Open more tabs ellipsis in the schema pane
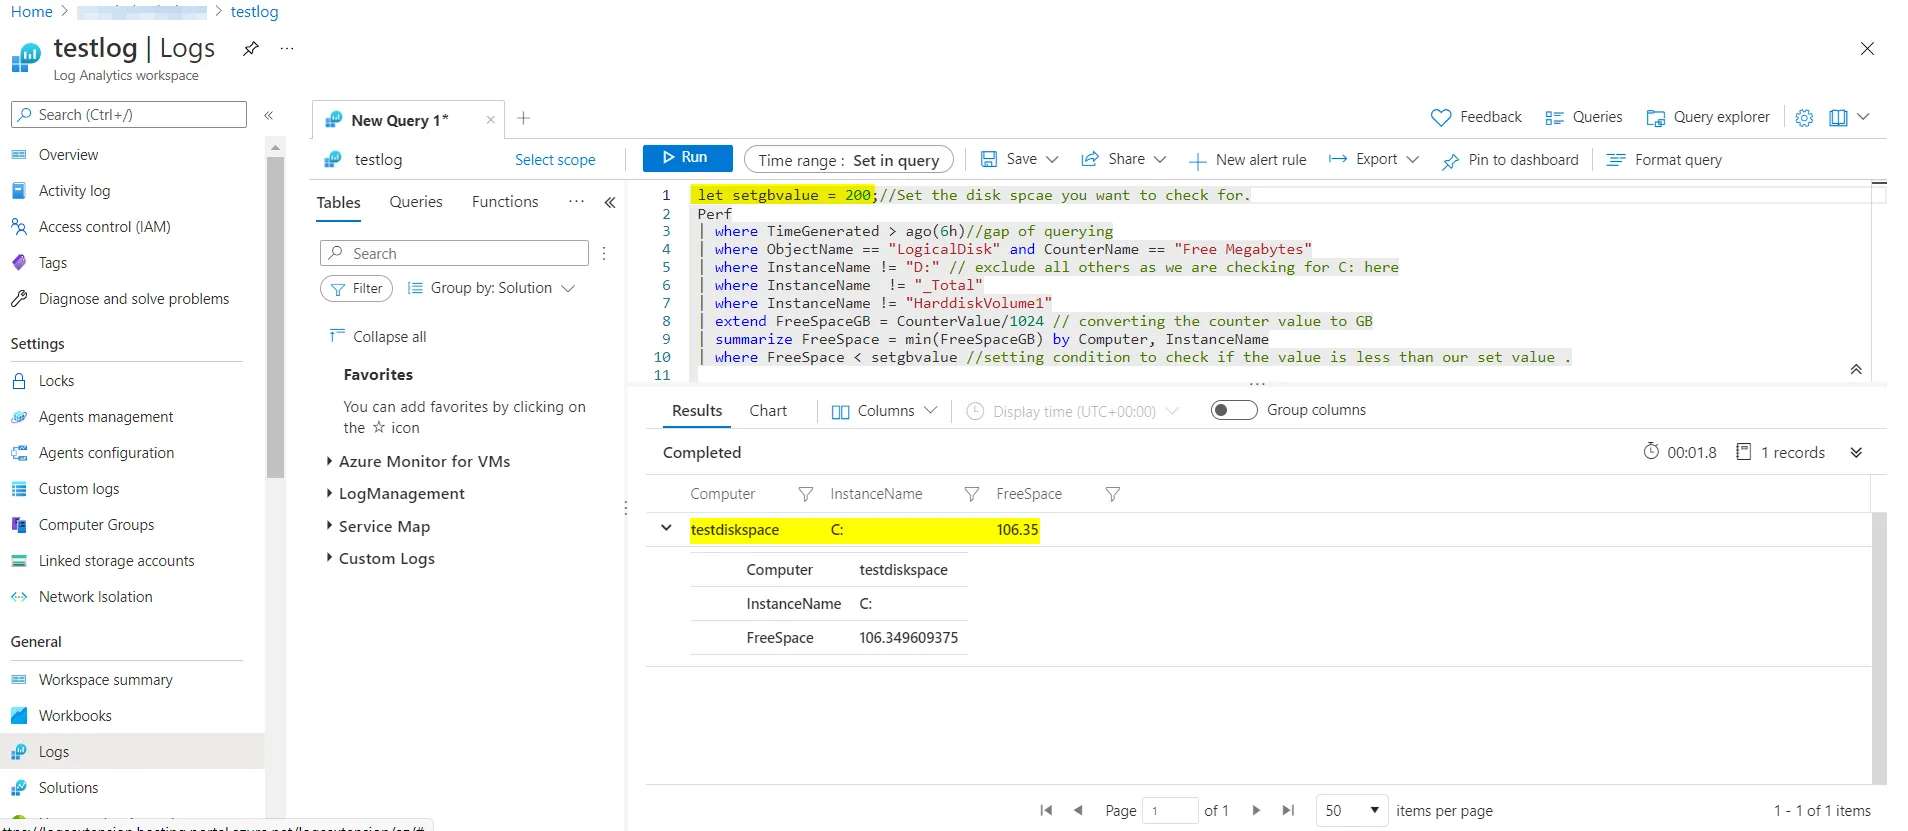1908x831 pixels. coord(576,202)
